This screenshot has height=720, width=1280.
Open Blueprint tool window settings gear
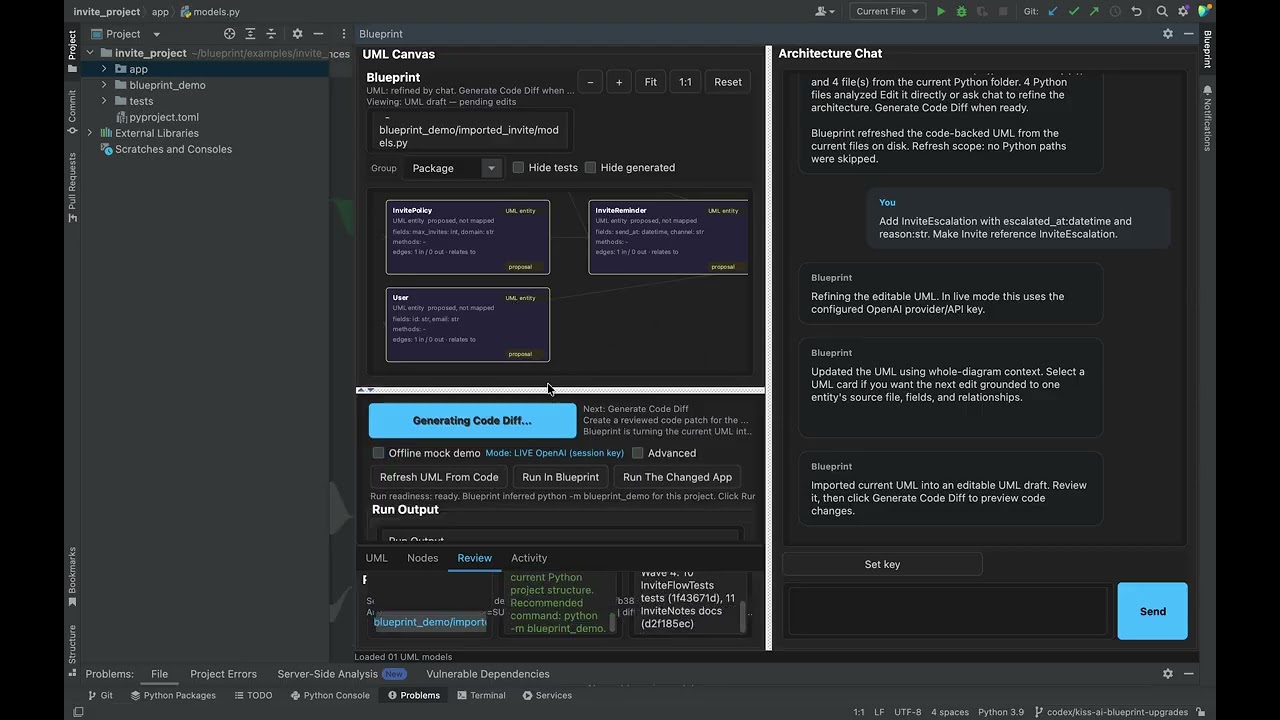(1167, 34)
